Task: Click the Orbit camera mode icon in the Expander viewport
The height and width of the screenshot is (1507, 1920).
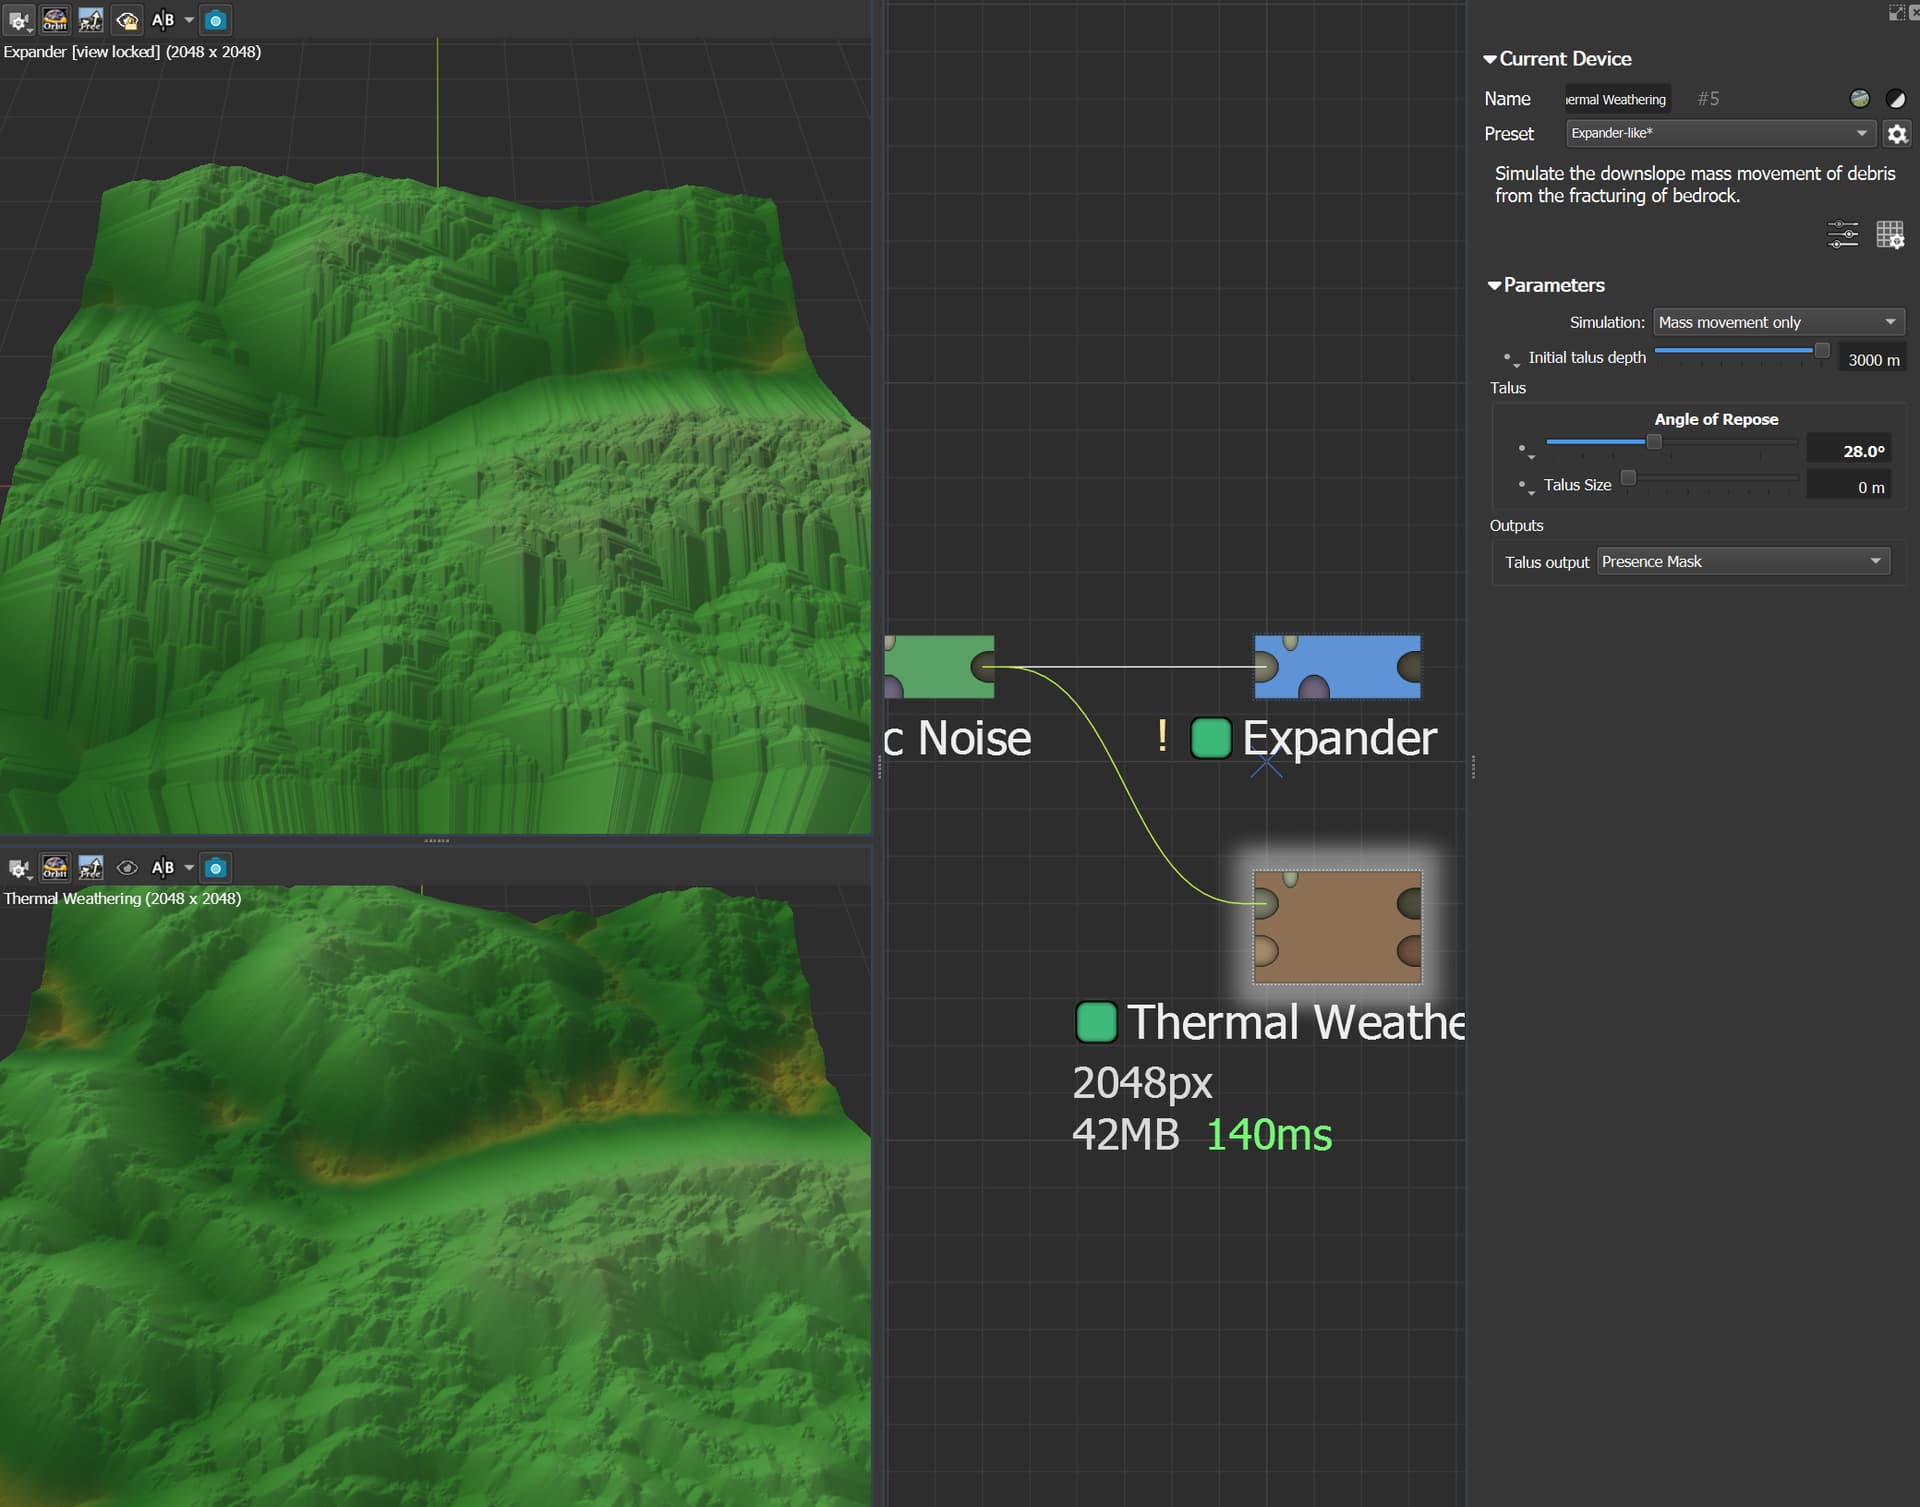Action: [55, 20]
